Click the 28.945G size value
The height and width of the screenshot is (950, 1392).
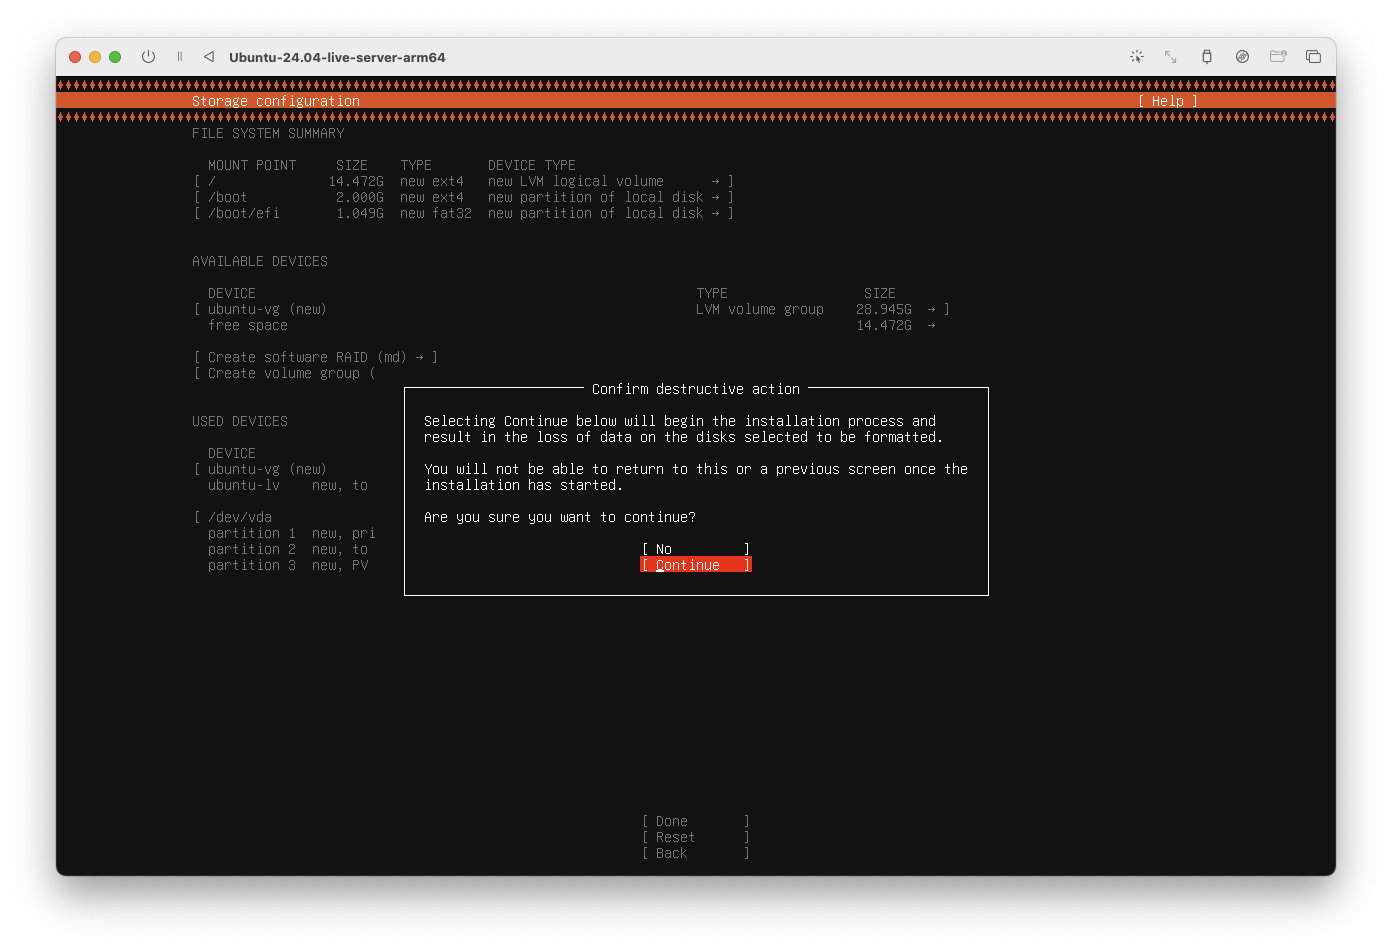[x=884, y=309]
